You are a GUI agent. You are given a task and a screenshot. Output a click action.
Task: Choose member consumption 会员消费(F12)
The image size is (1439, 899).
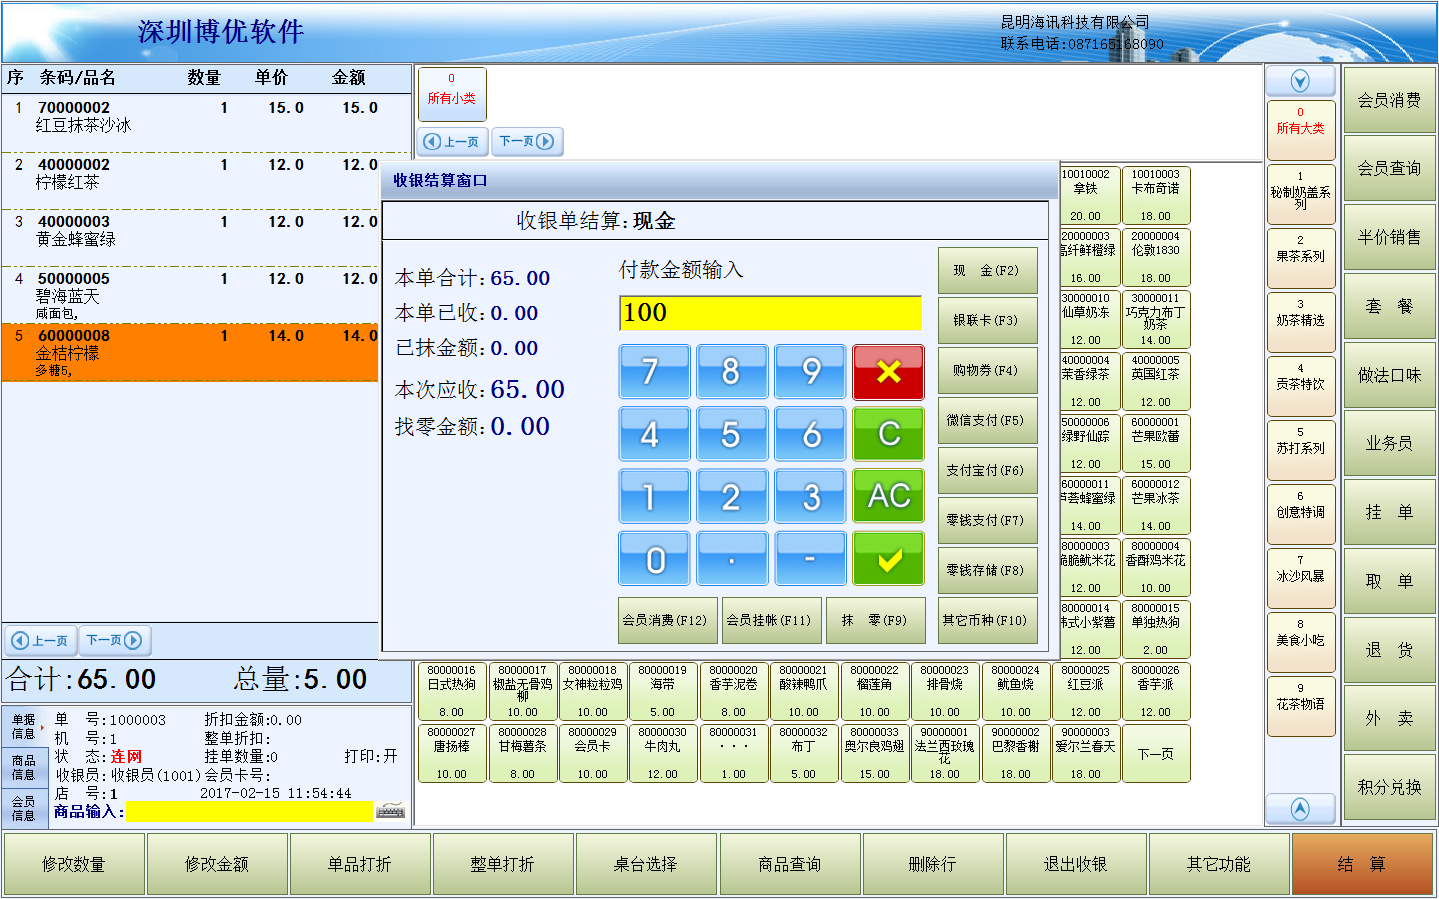(666, 620)
